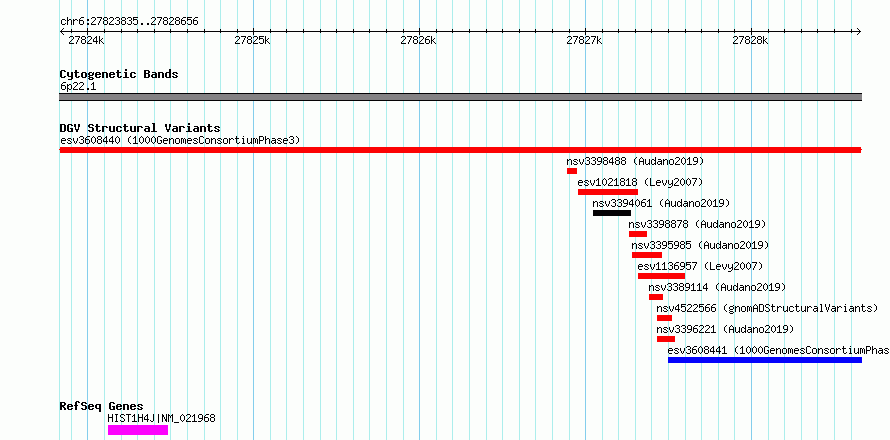Click the left arrowhead of the ruler
Screen dimensions: 890x440
[62, 31]
